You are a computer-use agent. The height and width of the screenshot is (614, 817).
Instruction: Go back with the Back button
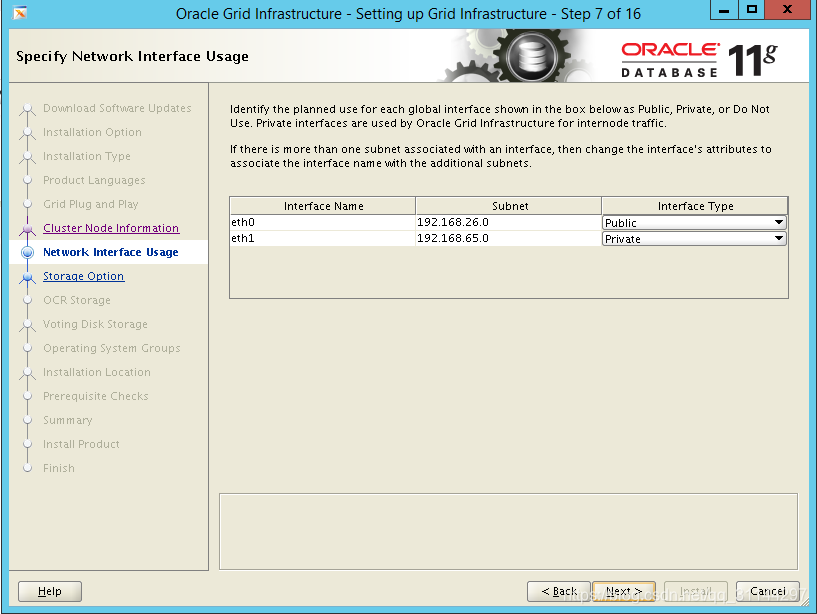pos(559,592)
